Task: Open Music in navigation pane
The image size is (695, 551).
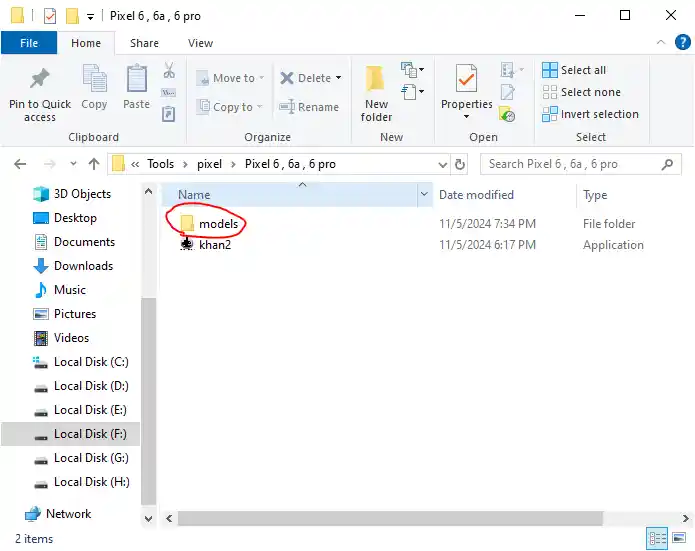Action: pos(59,289)
